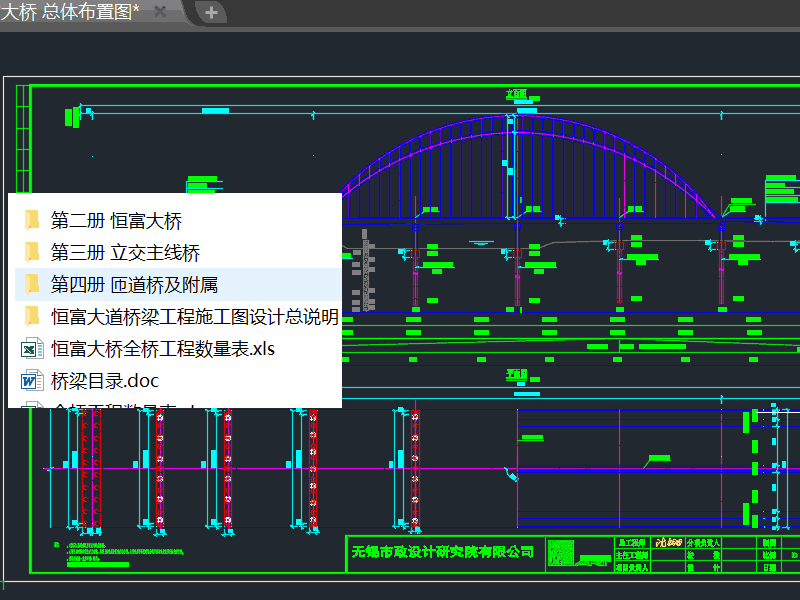This screenshot has height=600, width=800.
Task: Open a new drawing tab with plus
Action: [x=210, y=12]
